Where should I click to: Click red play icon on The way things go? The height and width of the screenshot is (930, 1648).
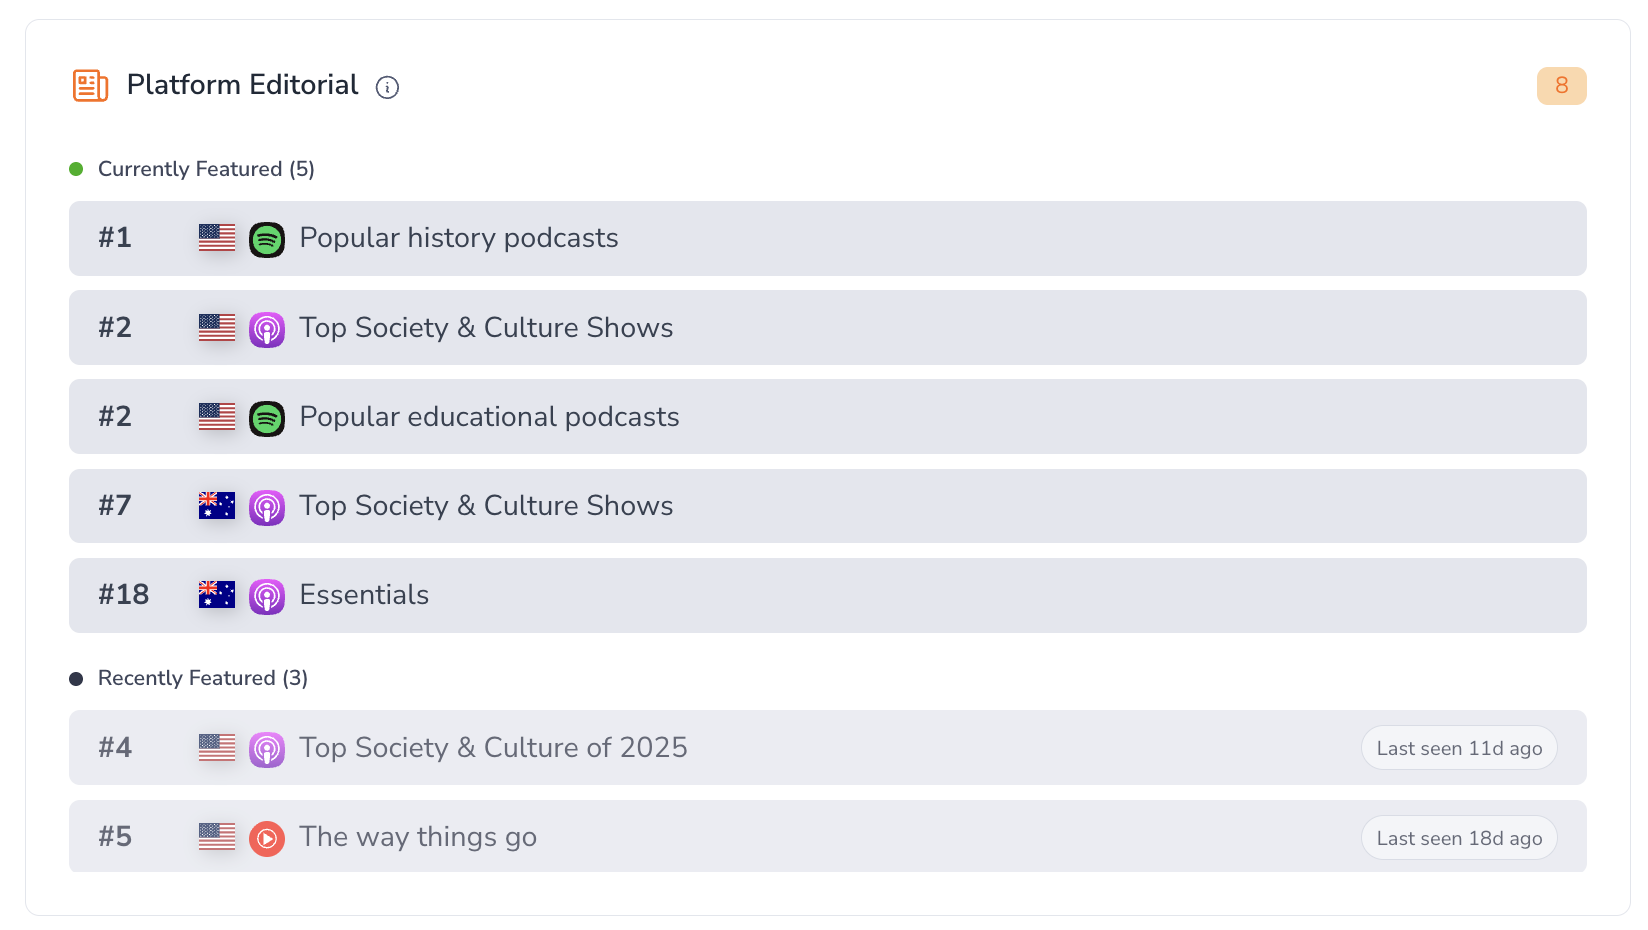click(267, 838)
